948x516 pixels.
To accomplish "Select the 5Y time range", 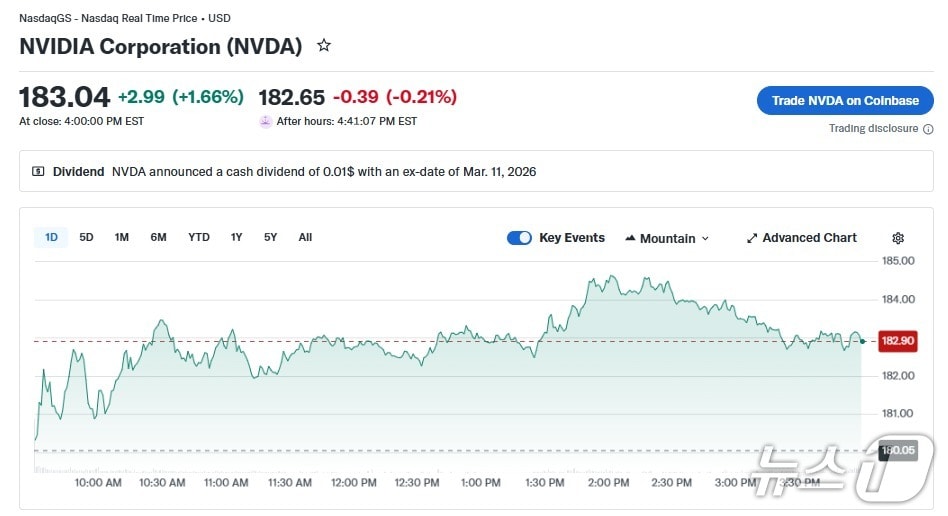I will [270, 237].
